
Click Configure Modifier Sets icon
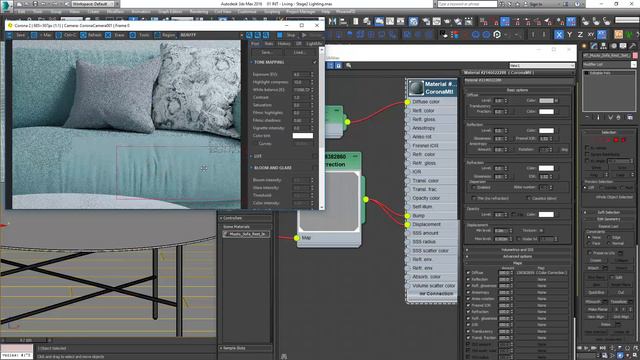coord(630,117)
